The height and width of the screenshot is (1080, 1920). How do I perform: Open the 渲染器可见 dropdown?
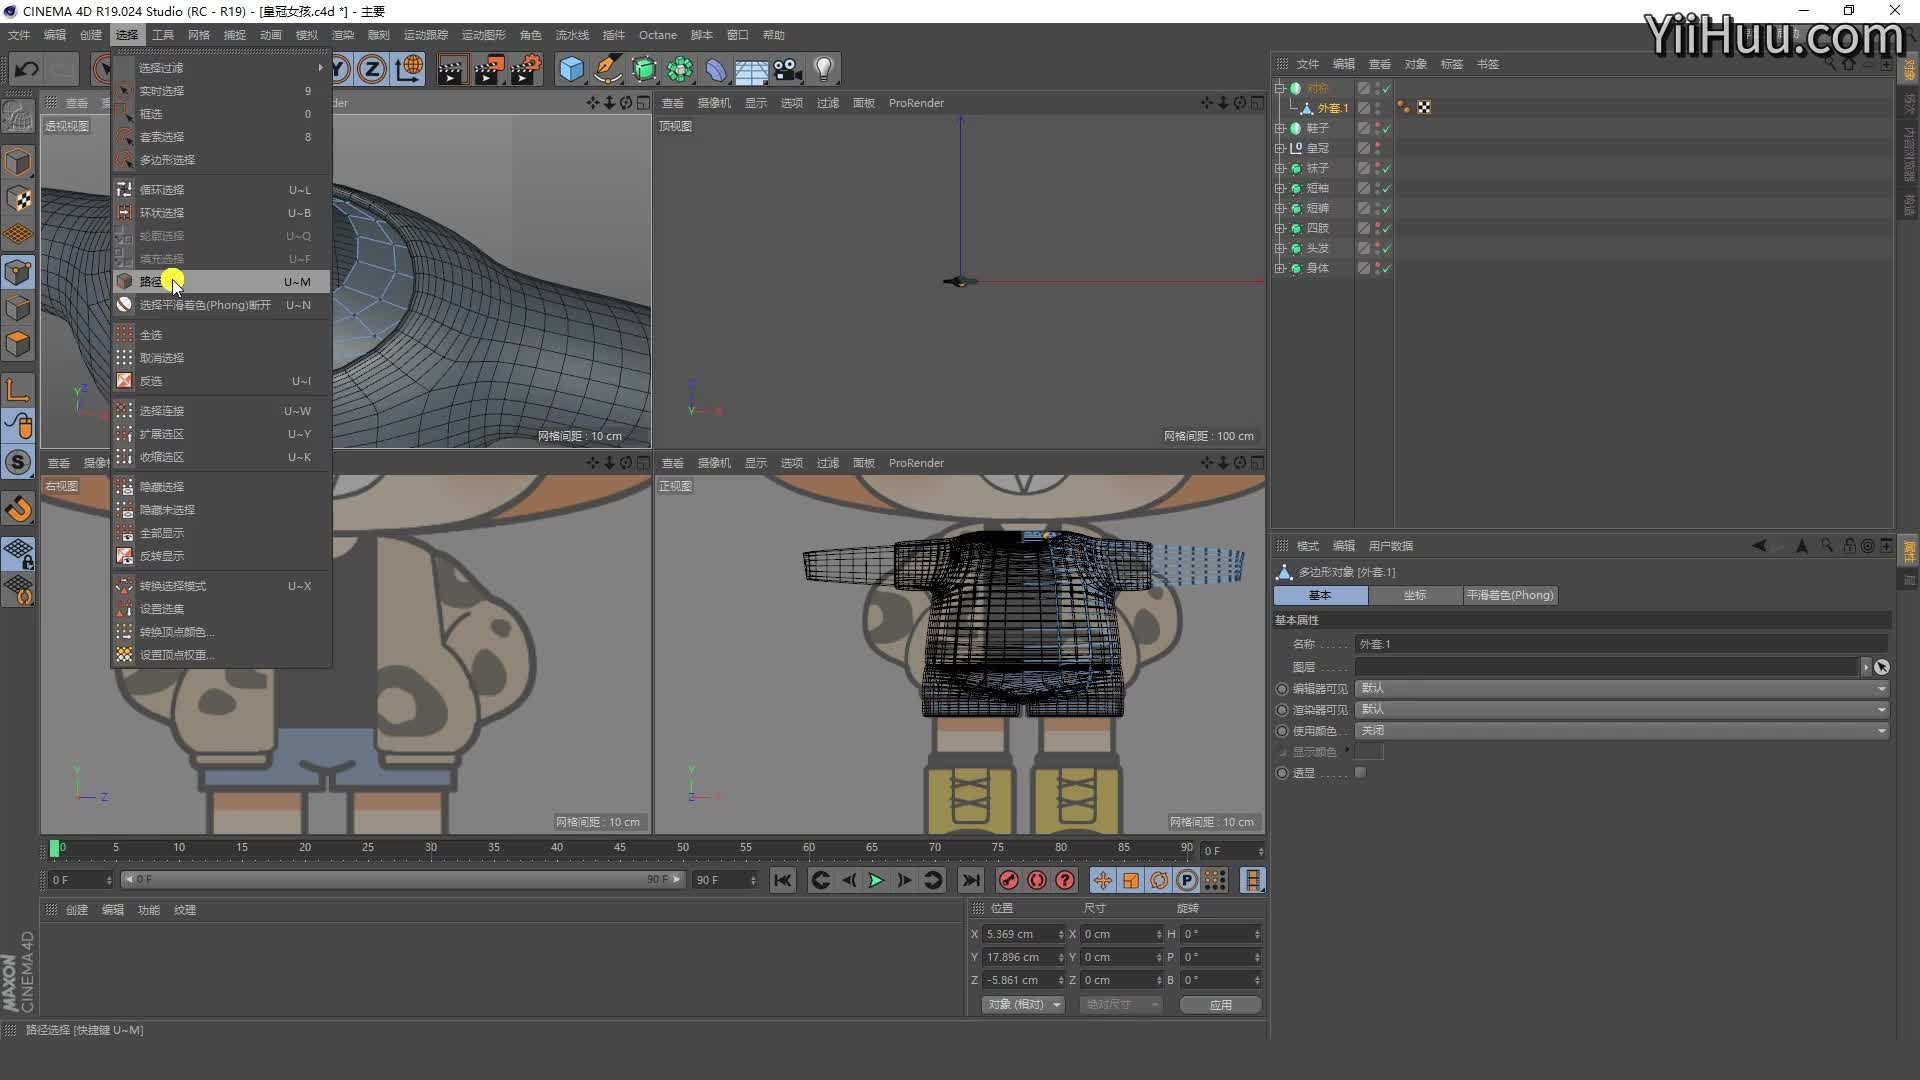1622,710
